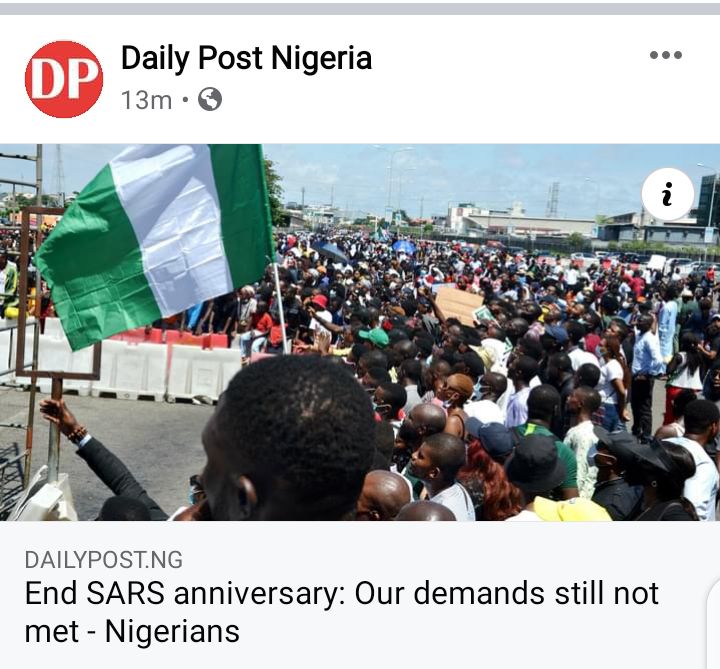Tap the partially visible card at right edge

tap(713, 624)
